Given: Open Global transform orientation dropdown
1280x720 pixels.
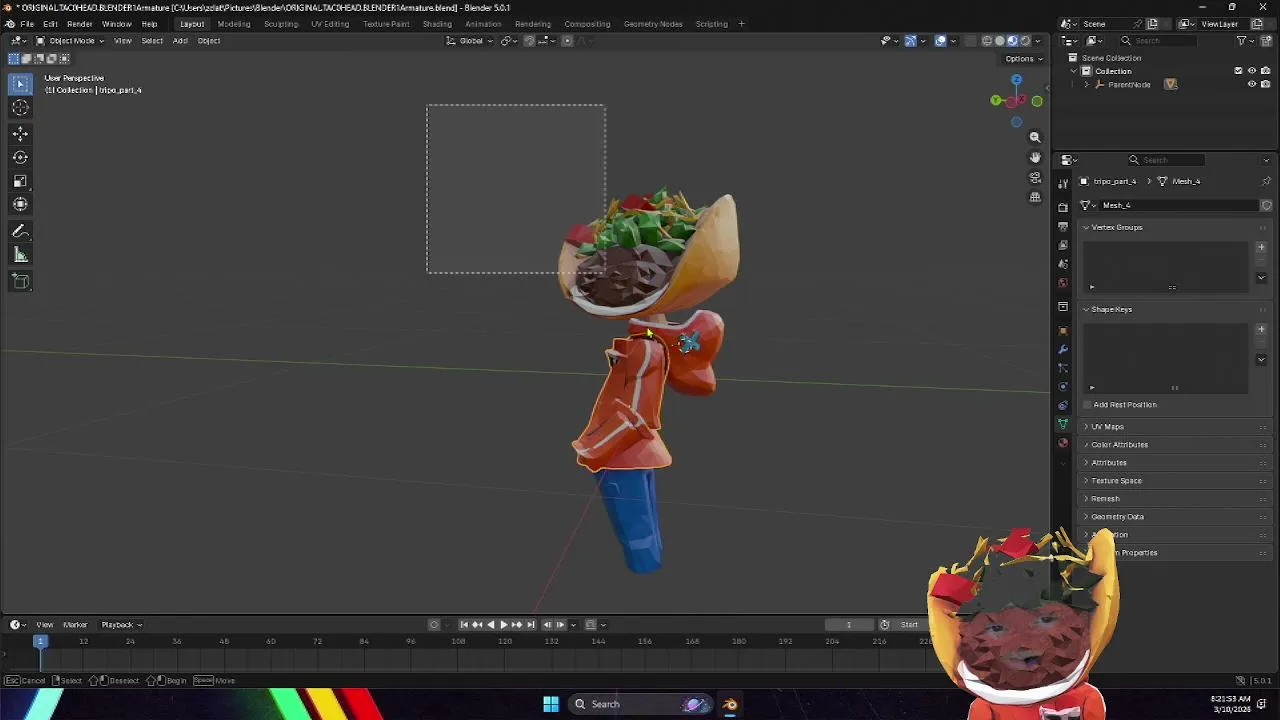Looking at the screenshot, I should point(470,41).
